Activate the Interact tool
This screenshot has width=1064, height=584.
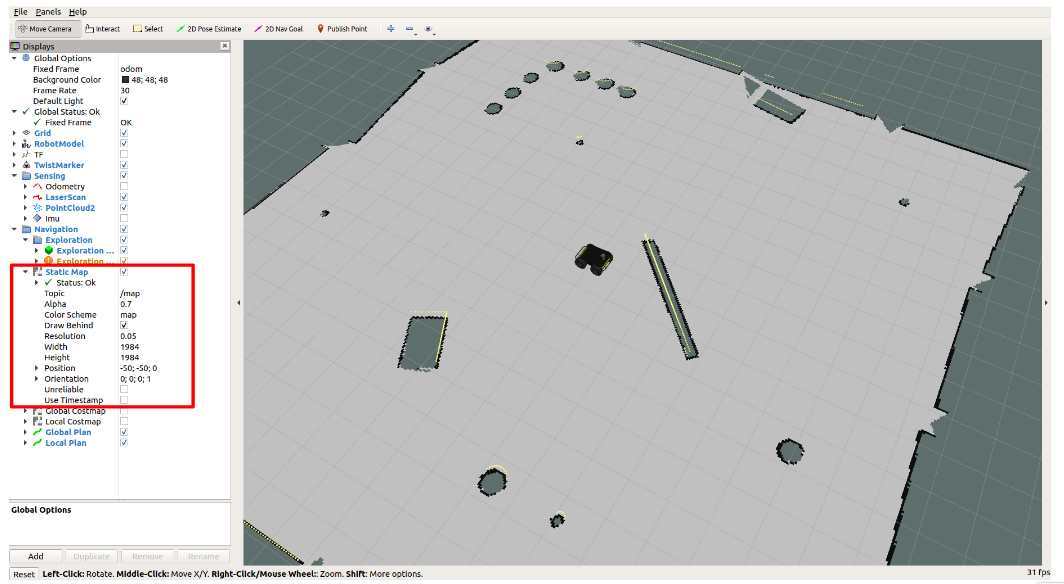pos(102,28)
